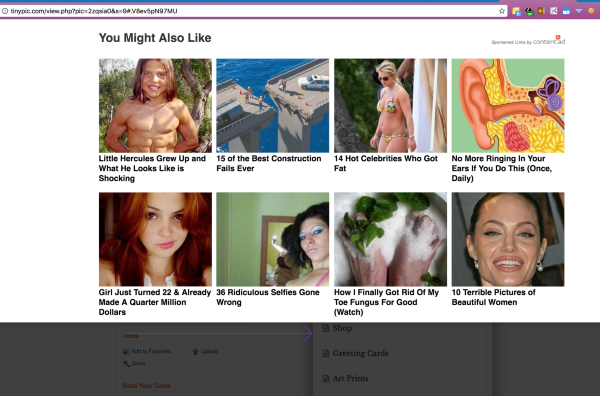Image resolution: width=600 pixels, height=396 pixels.
Task: Open the ear anatomy illustration thumbnail
Action: [508, 106]
